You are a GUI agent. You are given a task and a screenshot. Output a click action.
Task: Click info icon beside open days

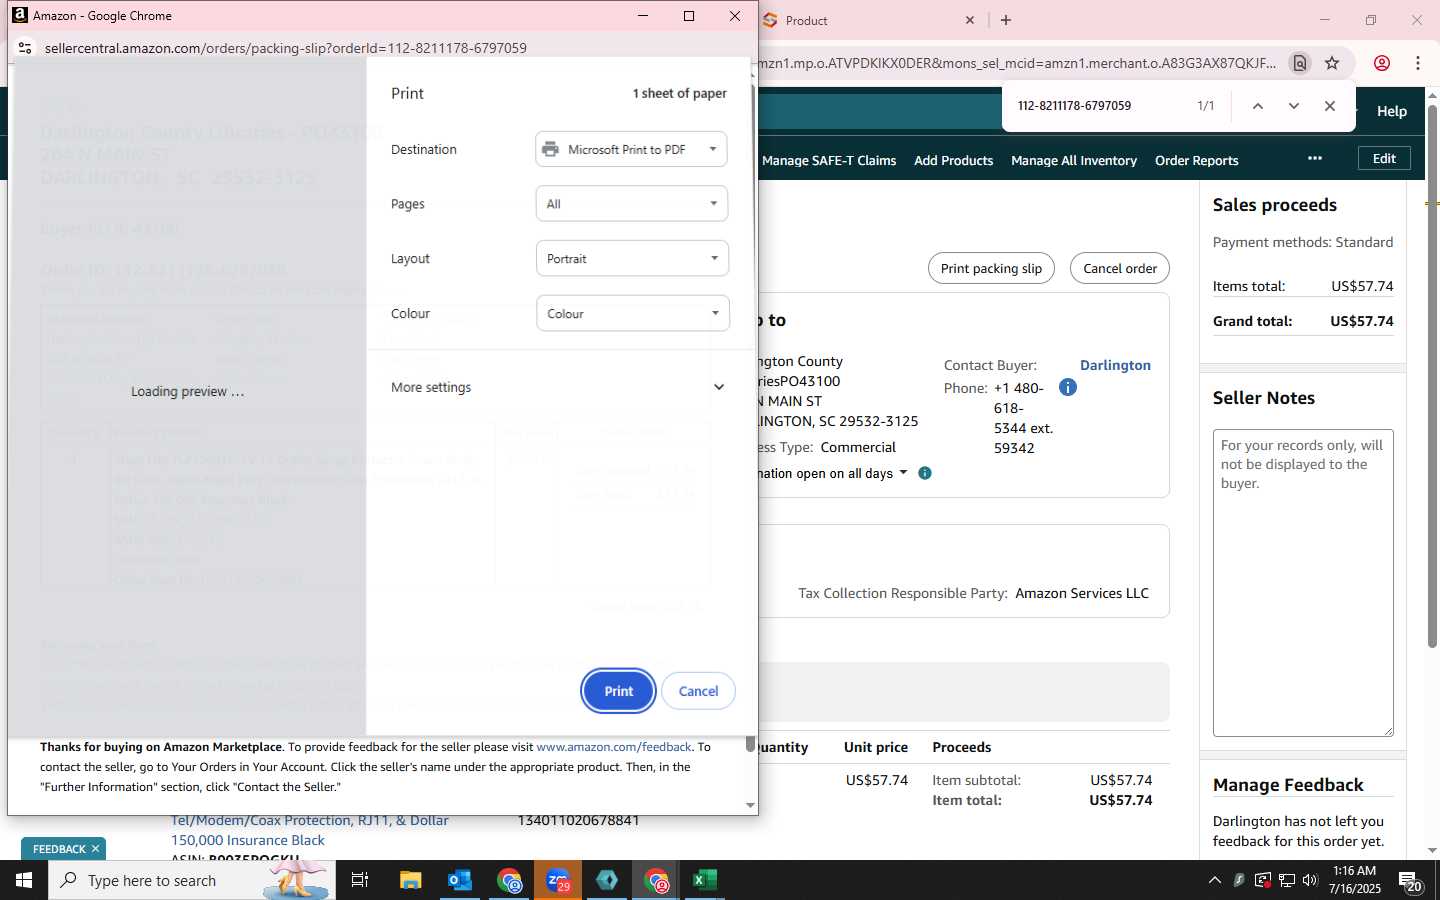925,473
